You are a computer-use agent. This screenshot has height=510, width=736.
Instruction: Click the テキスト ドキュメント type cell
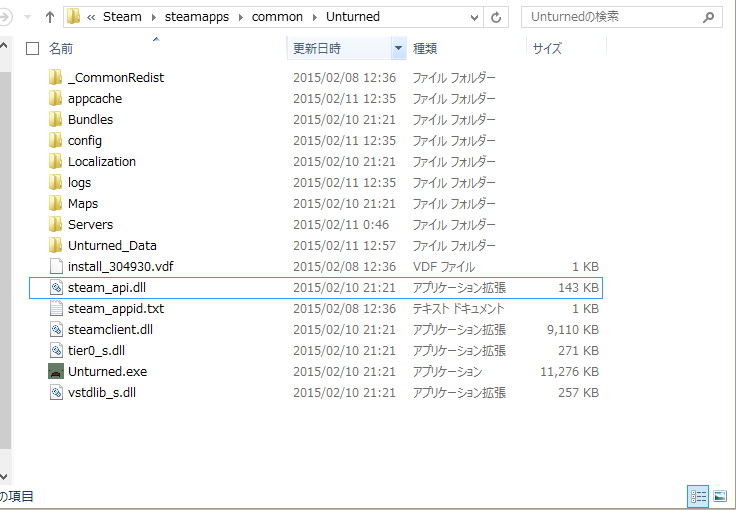pos(458,308)
